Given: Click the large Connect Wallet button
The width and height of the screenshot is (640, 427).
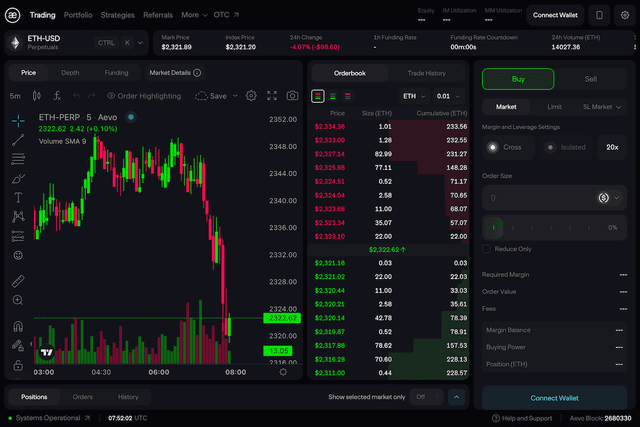Looking at the screenshot, I should pos(554,398).
